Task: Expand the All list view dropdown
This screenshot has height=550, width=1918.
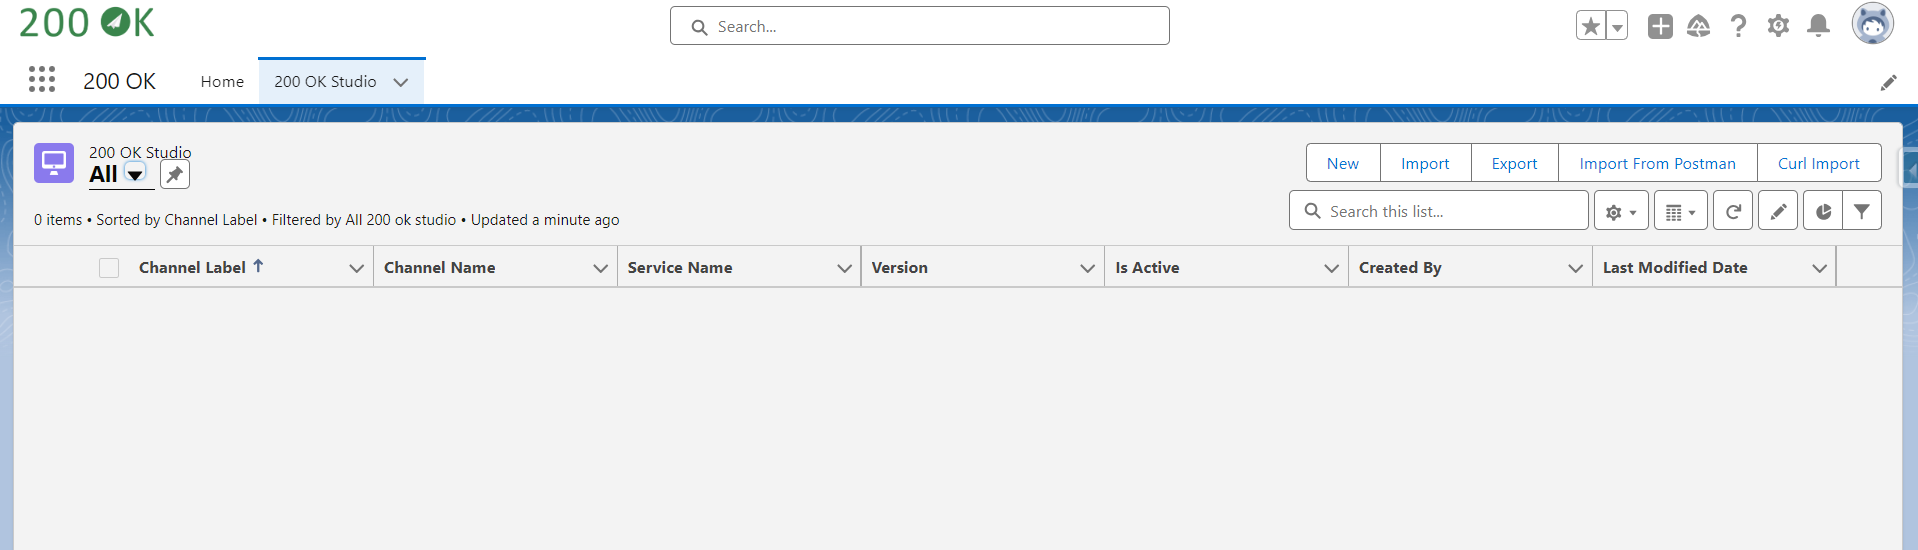Action: pos(135,175)
